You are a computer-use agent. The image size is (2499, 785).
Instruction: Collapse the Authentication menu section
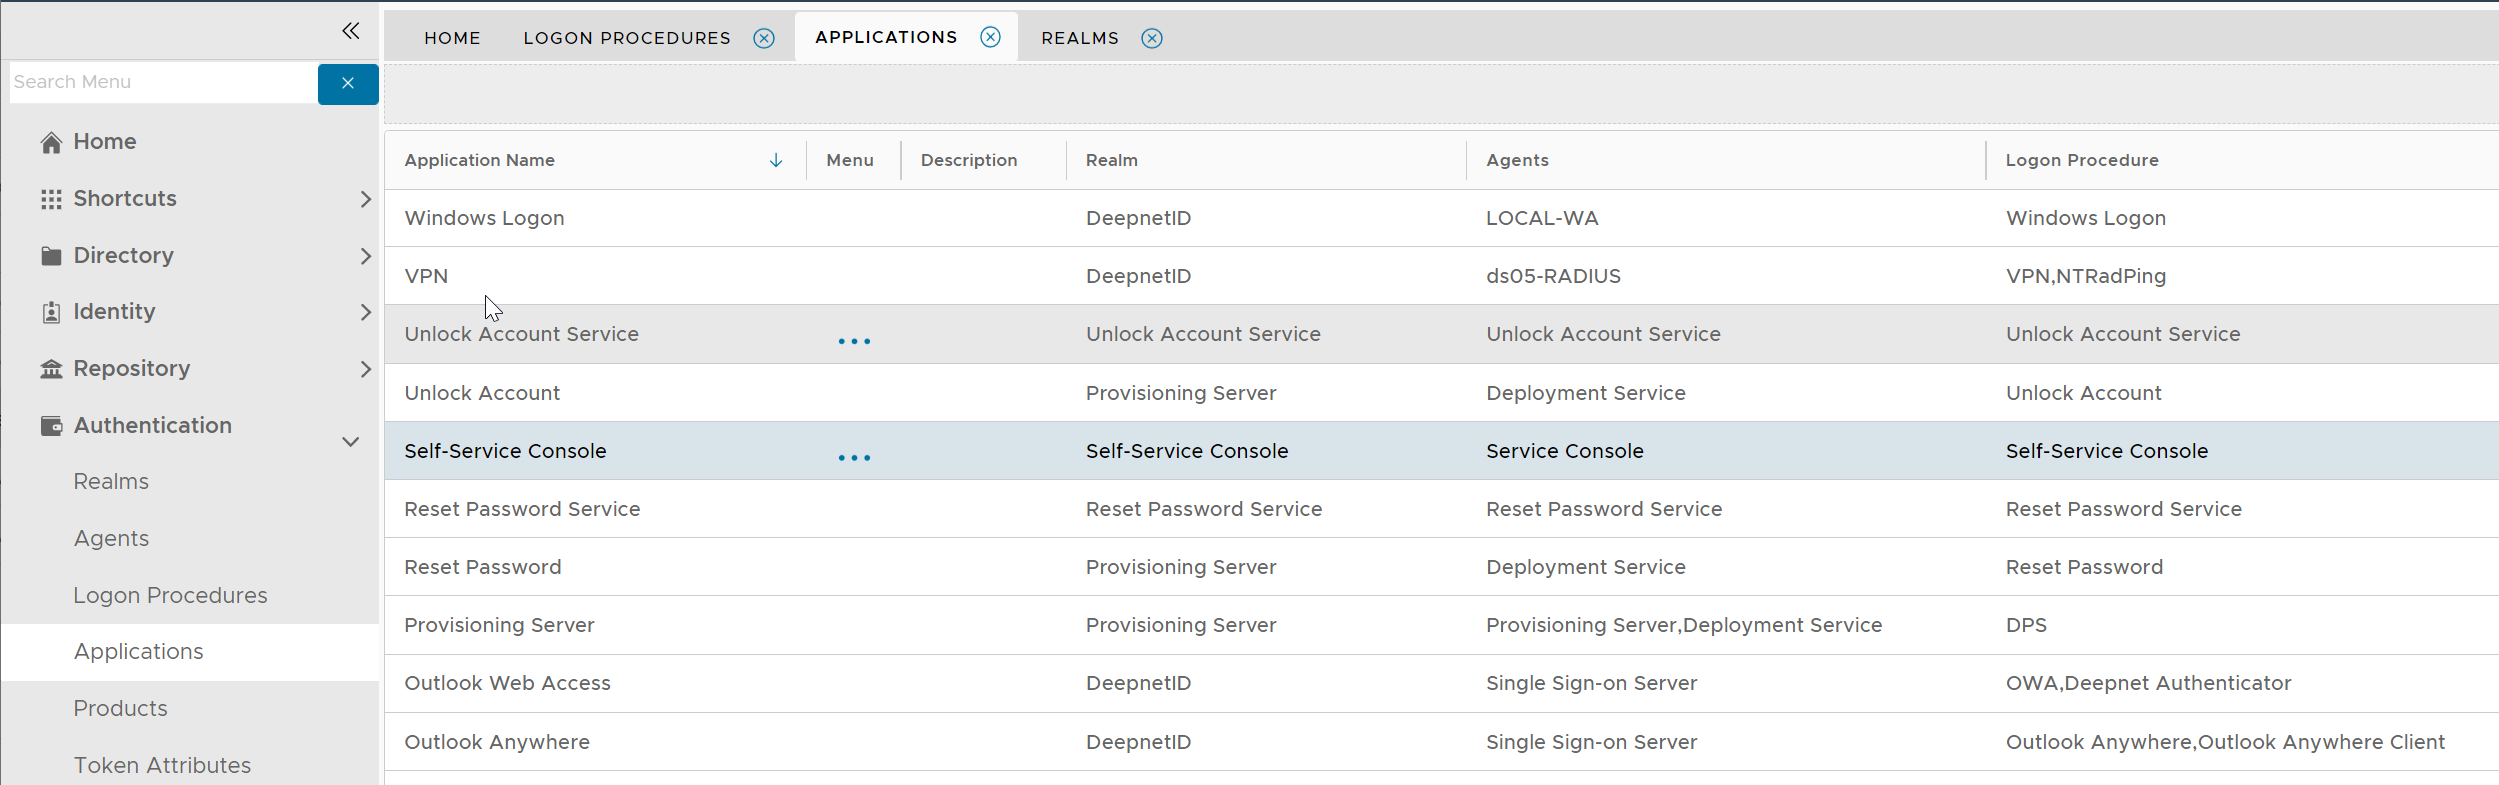coord(350,441)
